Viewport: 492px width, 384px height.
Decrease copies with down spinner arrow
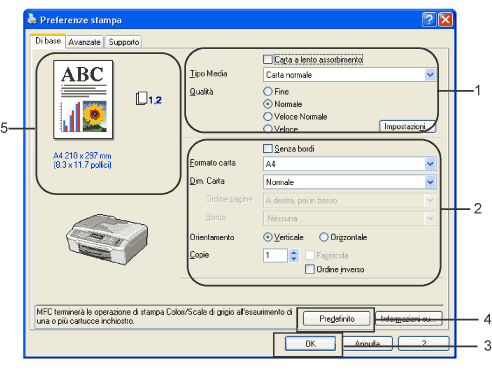(x=293, y=259)
